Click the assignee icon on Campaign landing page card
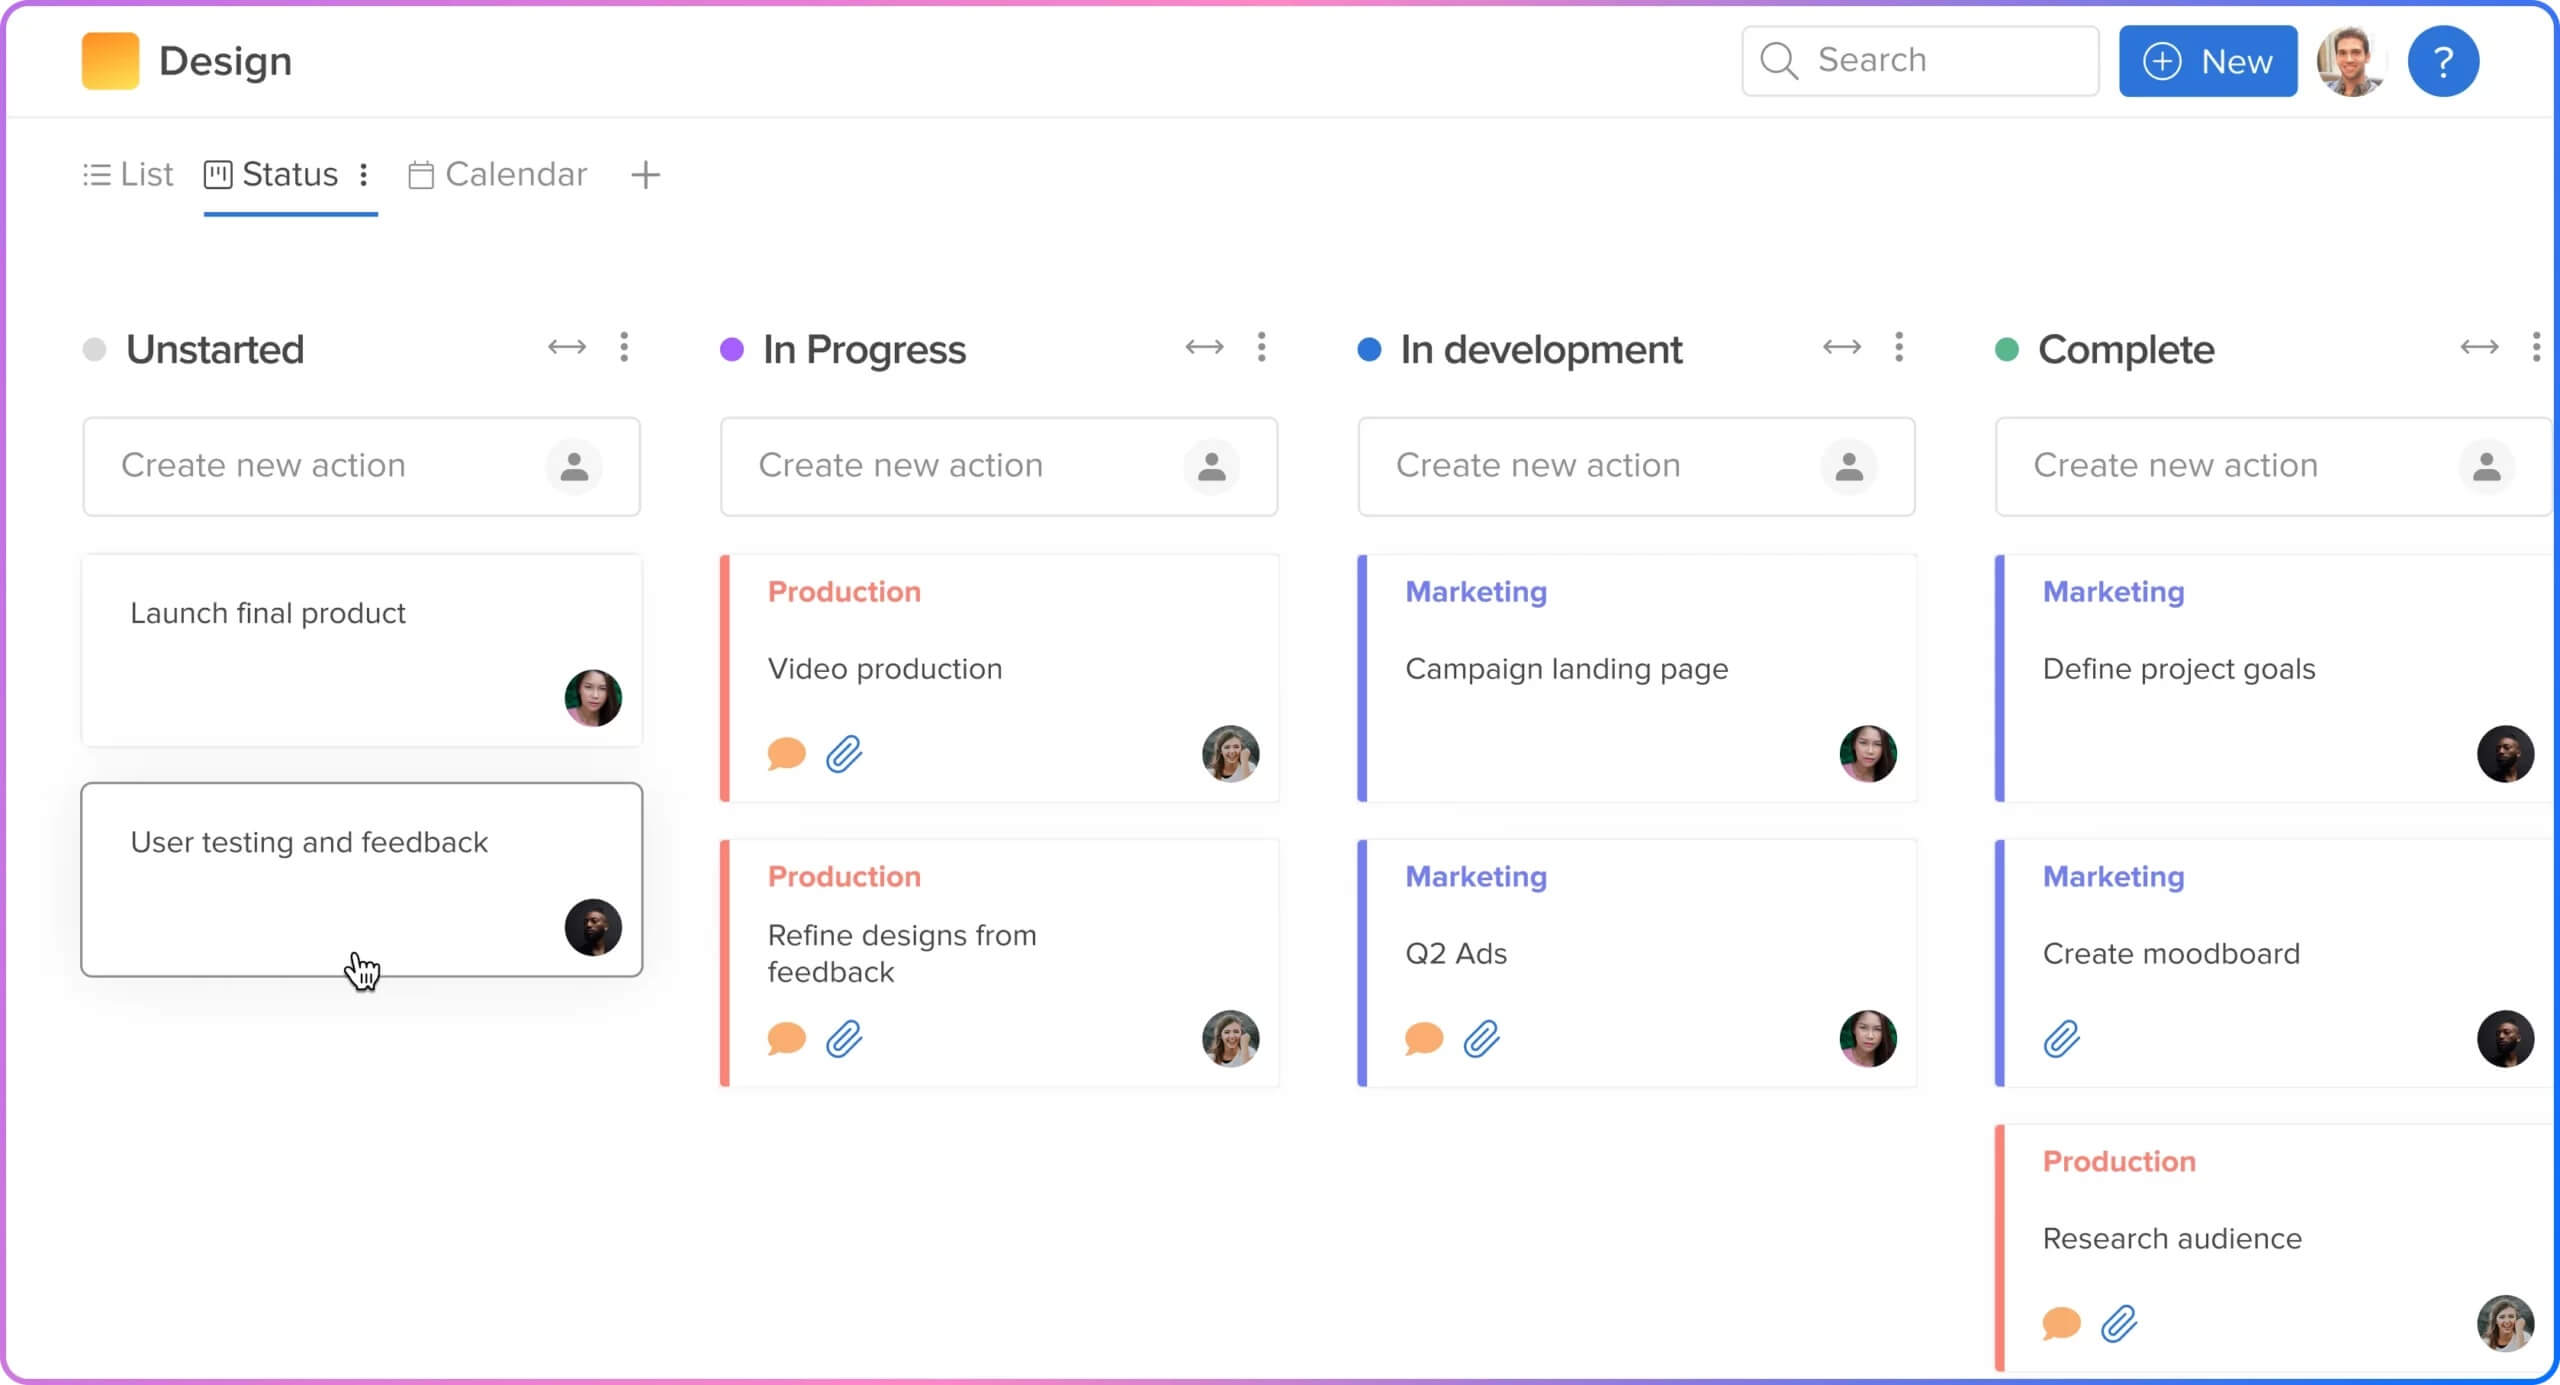2560x1385 pixels. click(1866, 752)
